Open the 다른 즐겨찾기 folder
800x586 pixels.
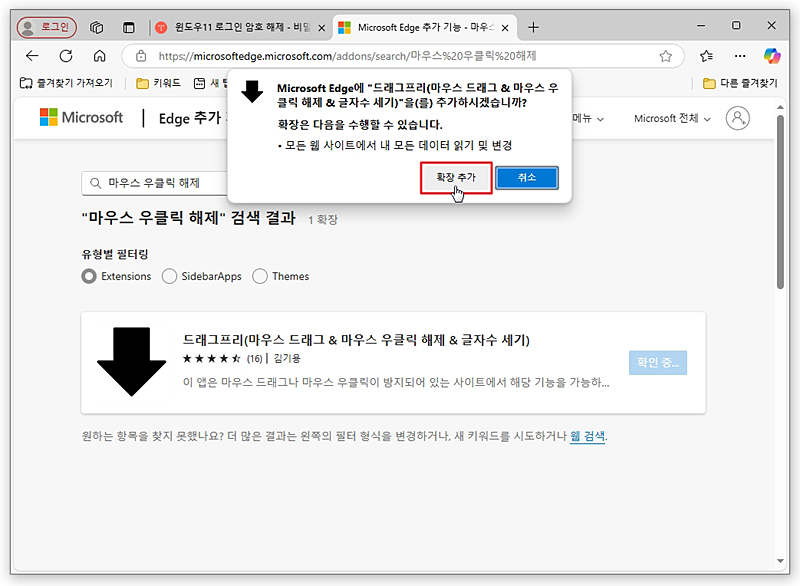740,83
